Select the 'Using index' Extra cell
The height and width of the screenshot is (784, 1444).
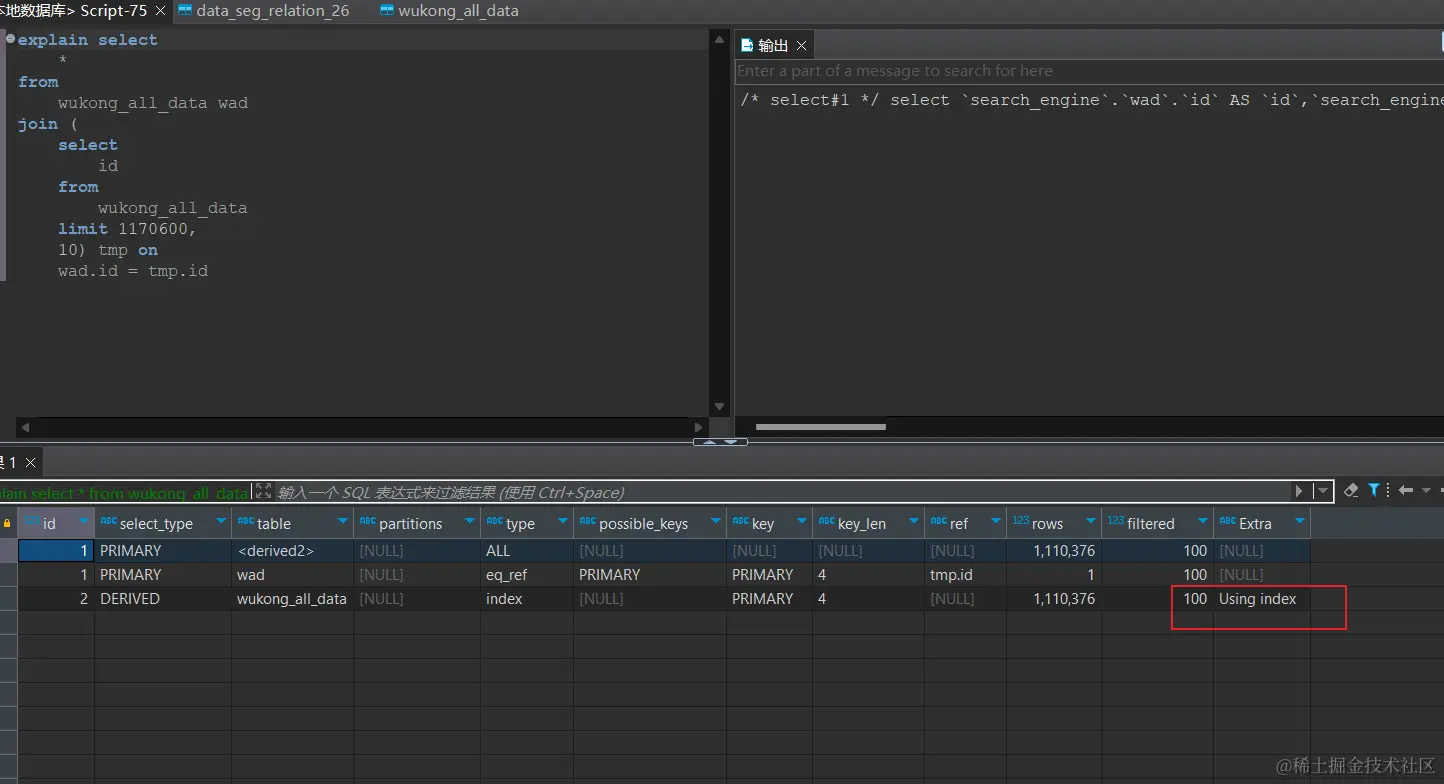(x=1262, y=599)
